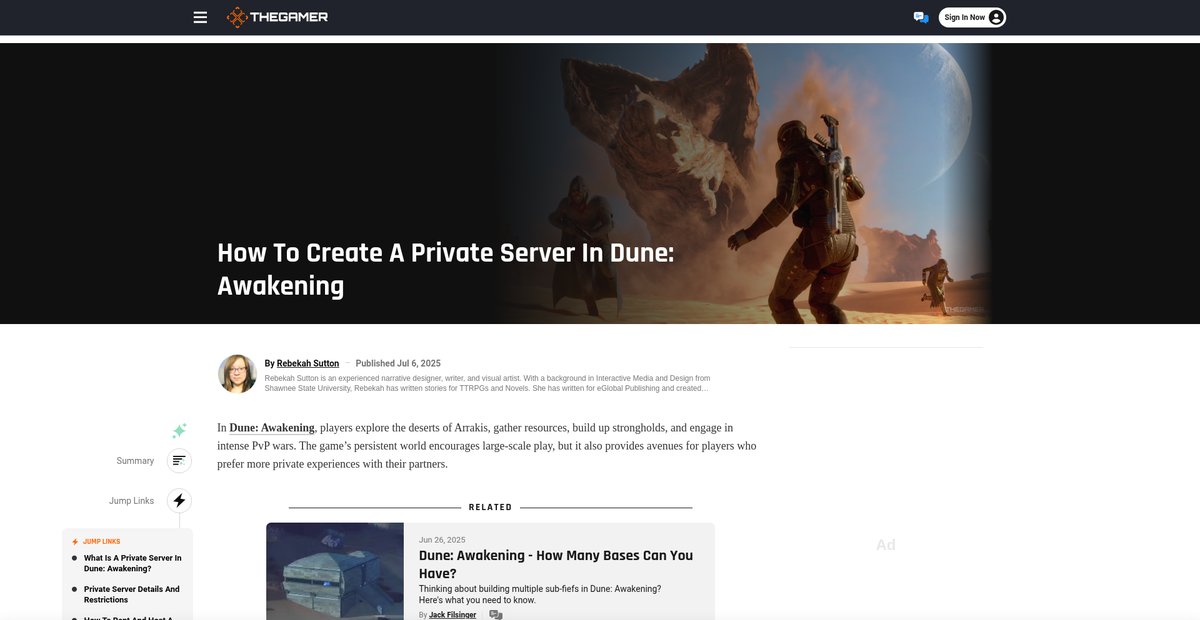Click Rebekah Sutton's author photo
1200x620 pixels.
coord(237,373)
